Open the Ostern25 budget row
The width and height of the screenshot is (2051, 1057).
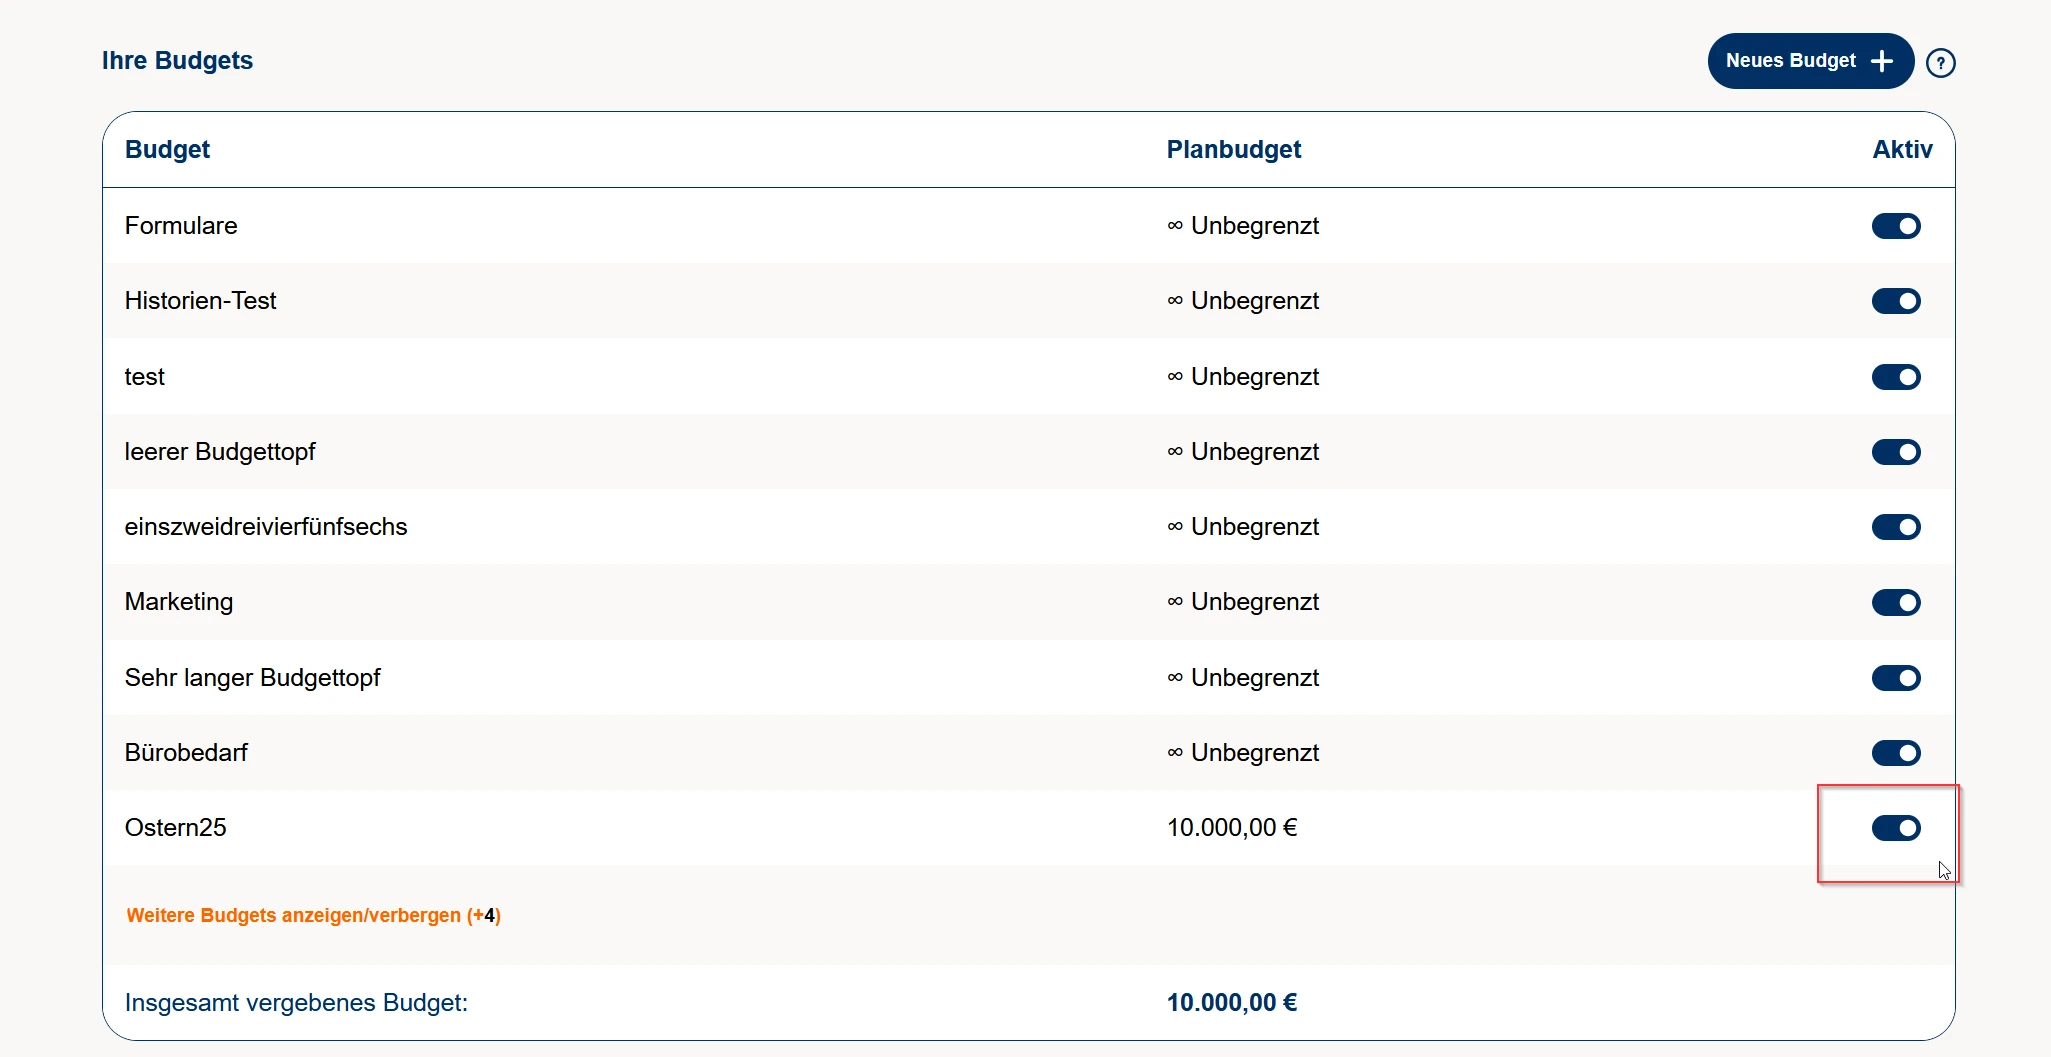point(175,828)
